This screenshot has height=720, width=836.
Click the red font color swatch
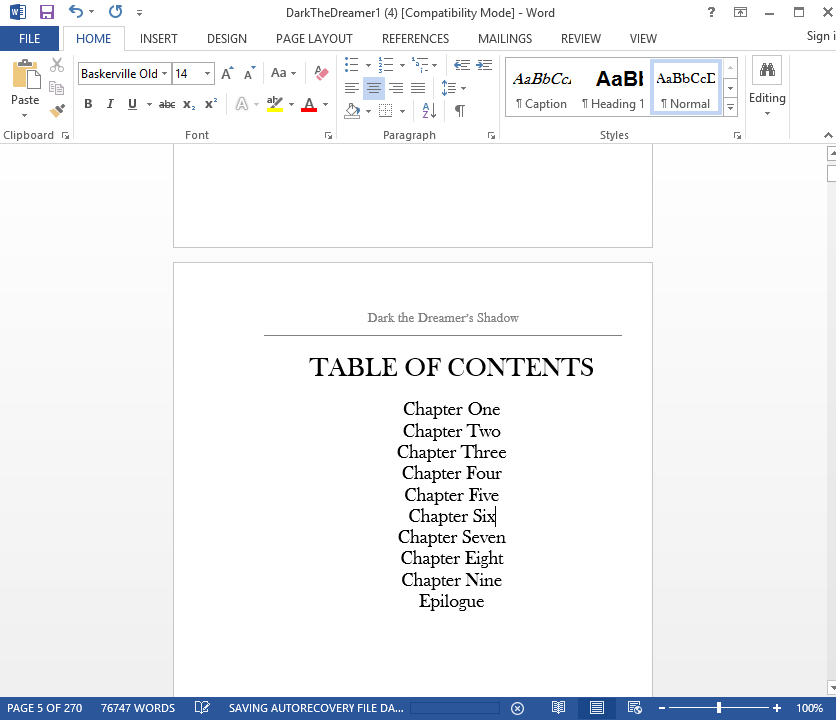(308, 105)
